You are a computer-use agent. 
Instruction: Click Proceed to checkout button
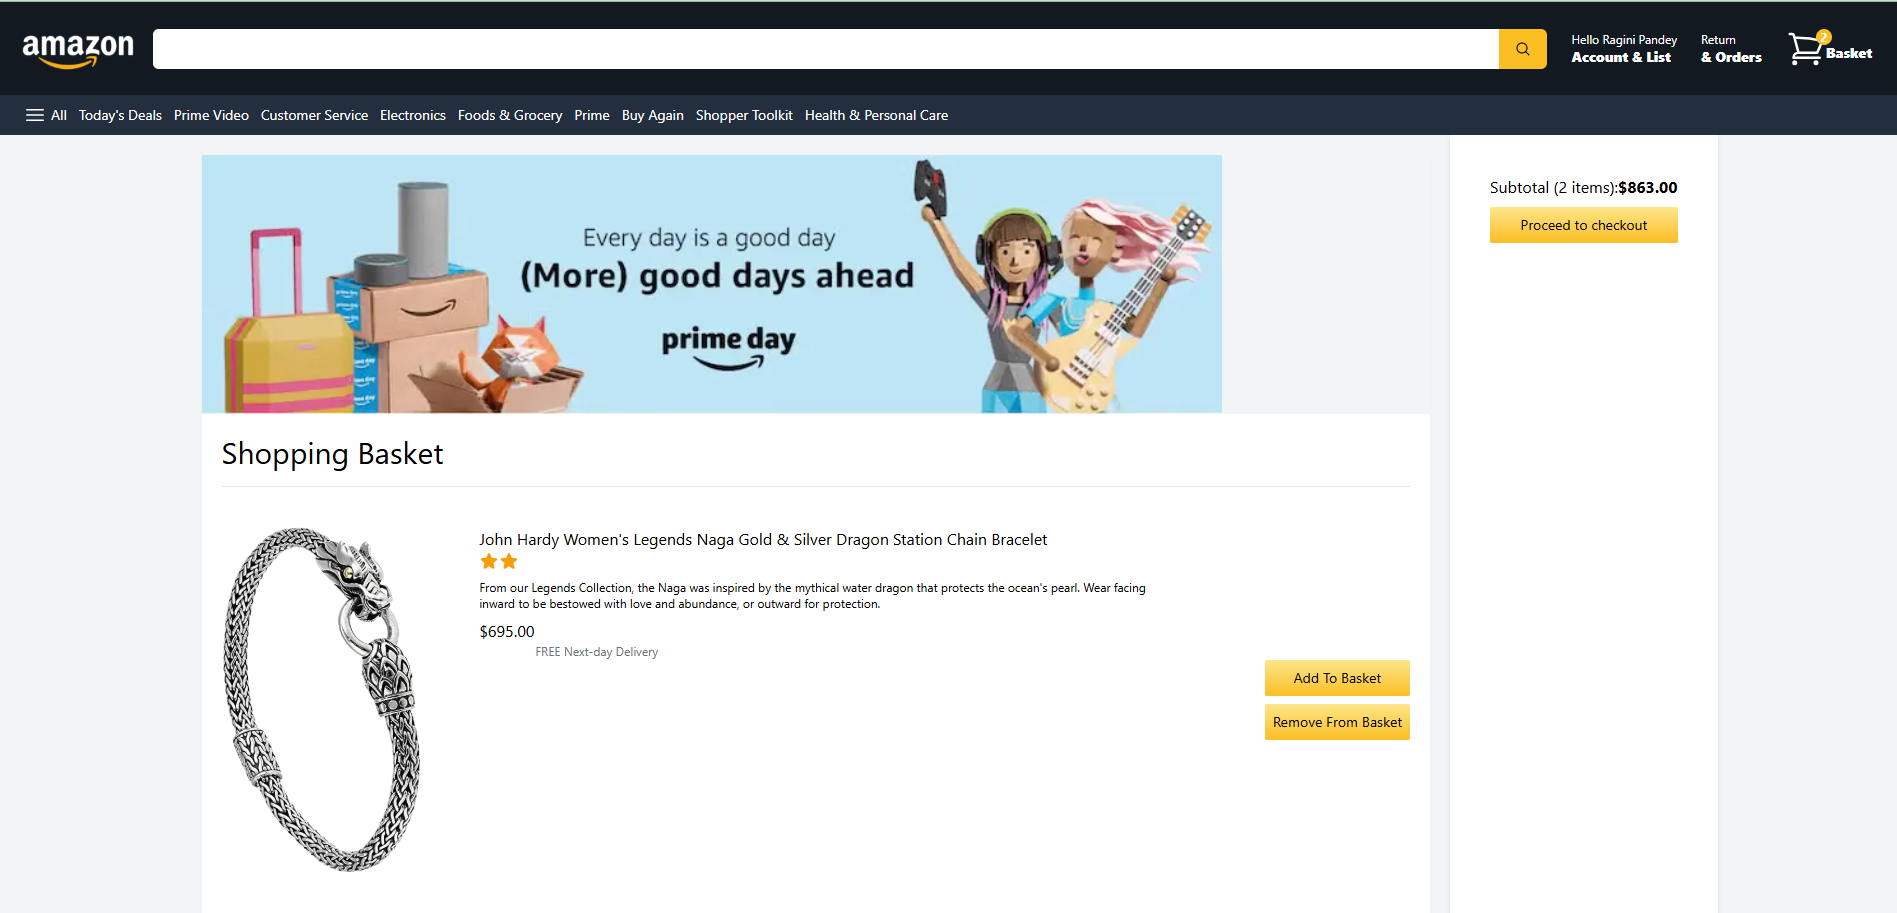(x=1583, y=225)
